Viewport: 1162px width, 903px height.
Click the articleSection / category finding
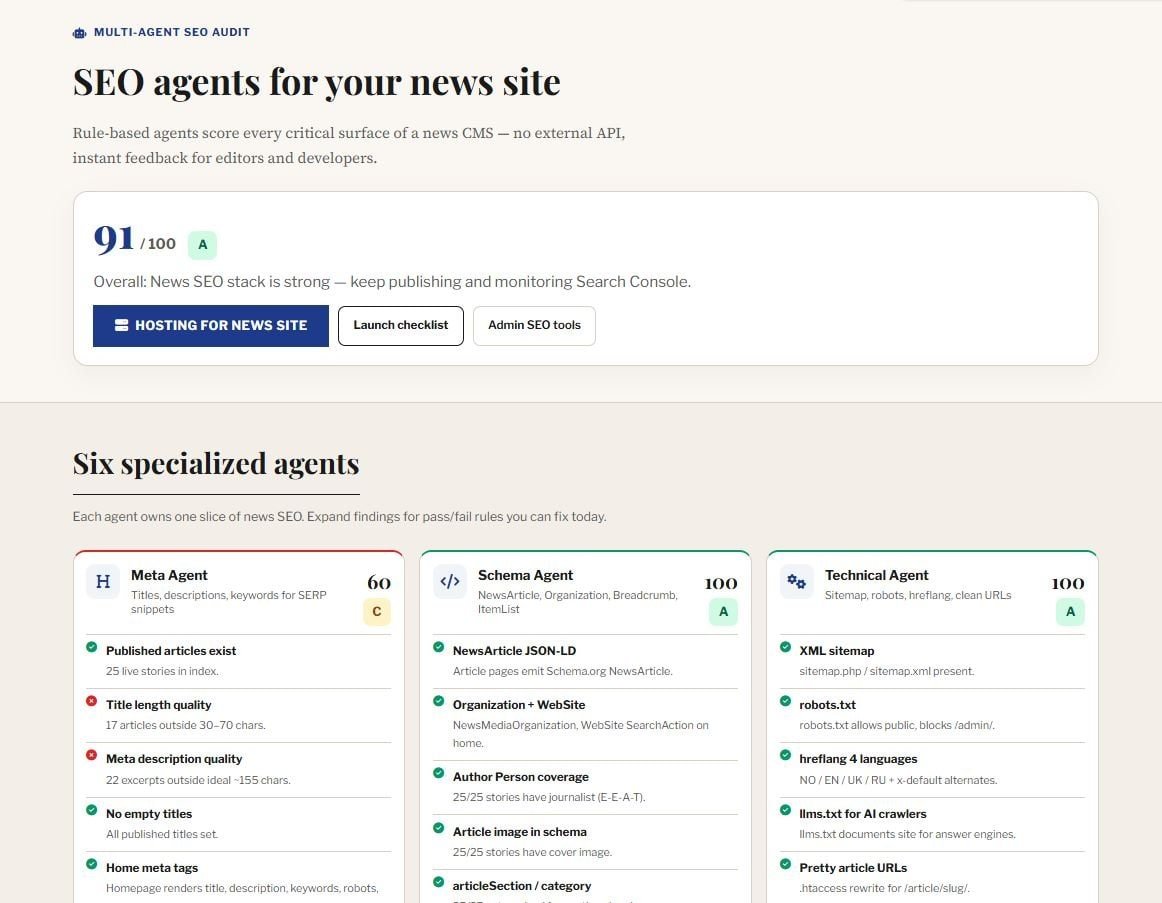coord(522,885)
